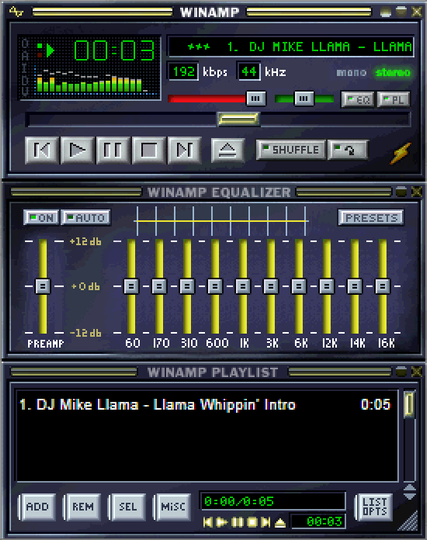Toggle the SHUFFLE button
The width and height of the screenshot is (427, 540).
pyautogui.click(x=290, y=150)
